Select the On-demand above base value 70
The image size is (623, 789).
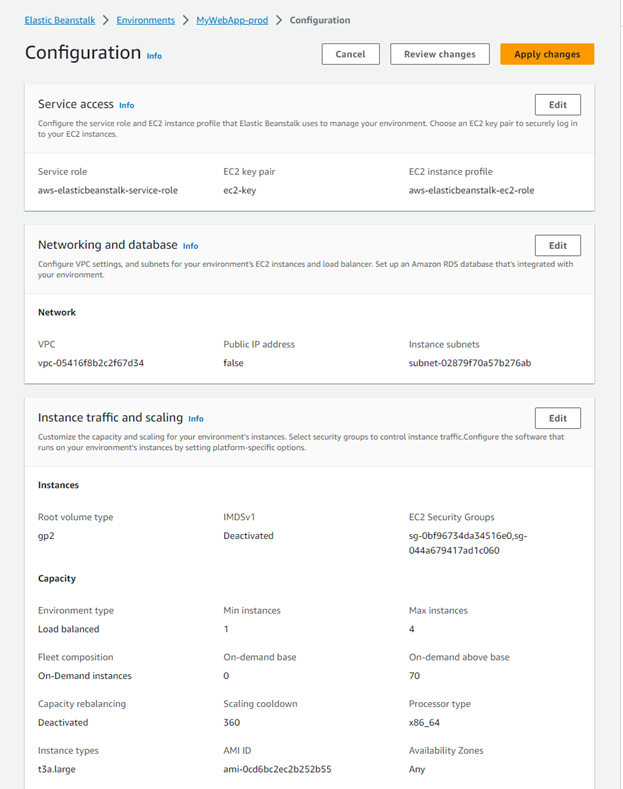point(414,676)
